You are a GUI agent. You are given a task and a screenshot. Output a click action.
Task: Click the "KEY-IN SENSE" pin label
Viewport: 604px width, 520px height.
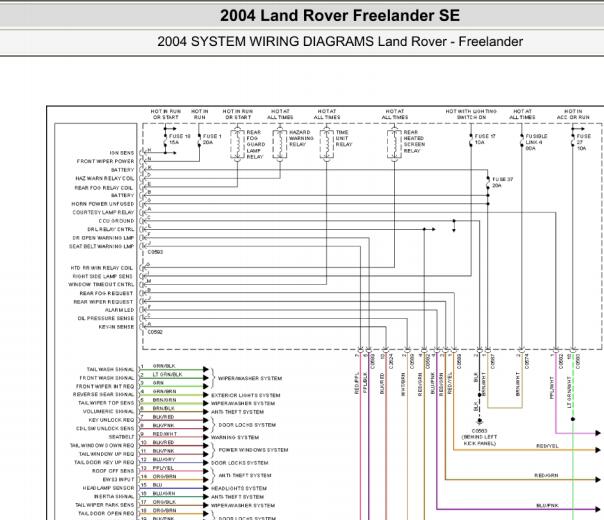116,327
